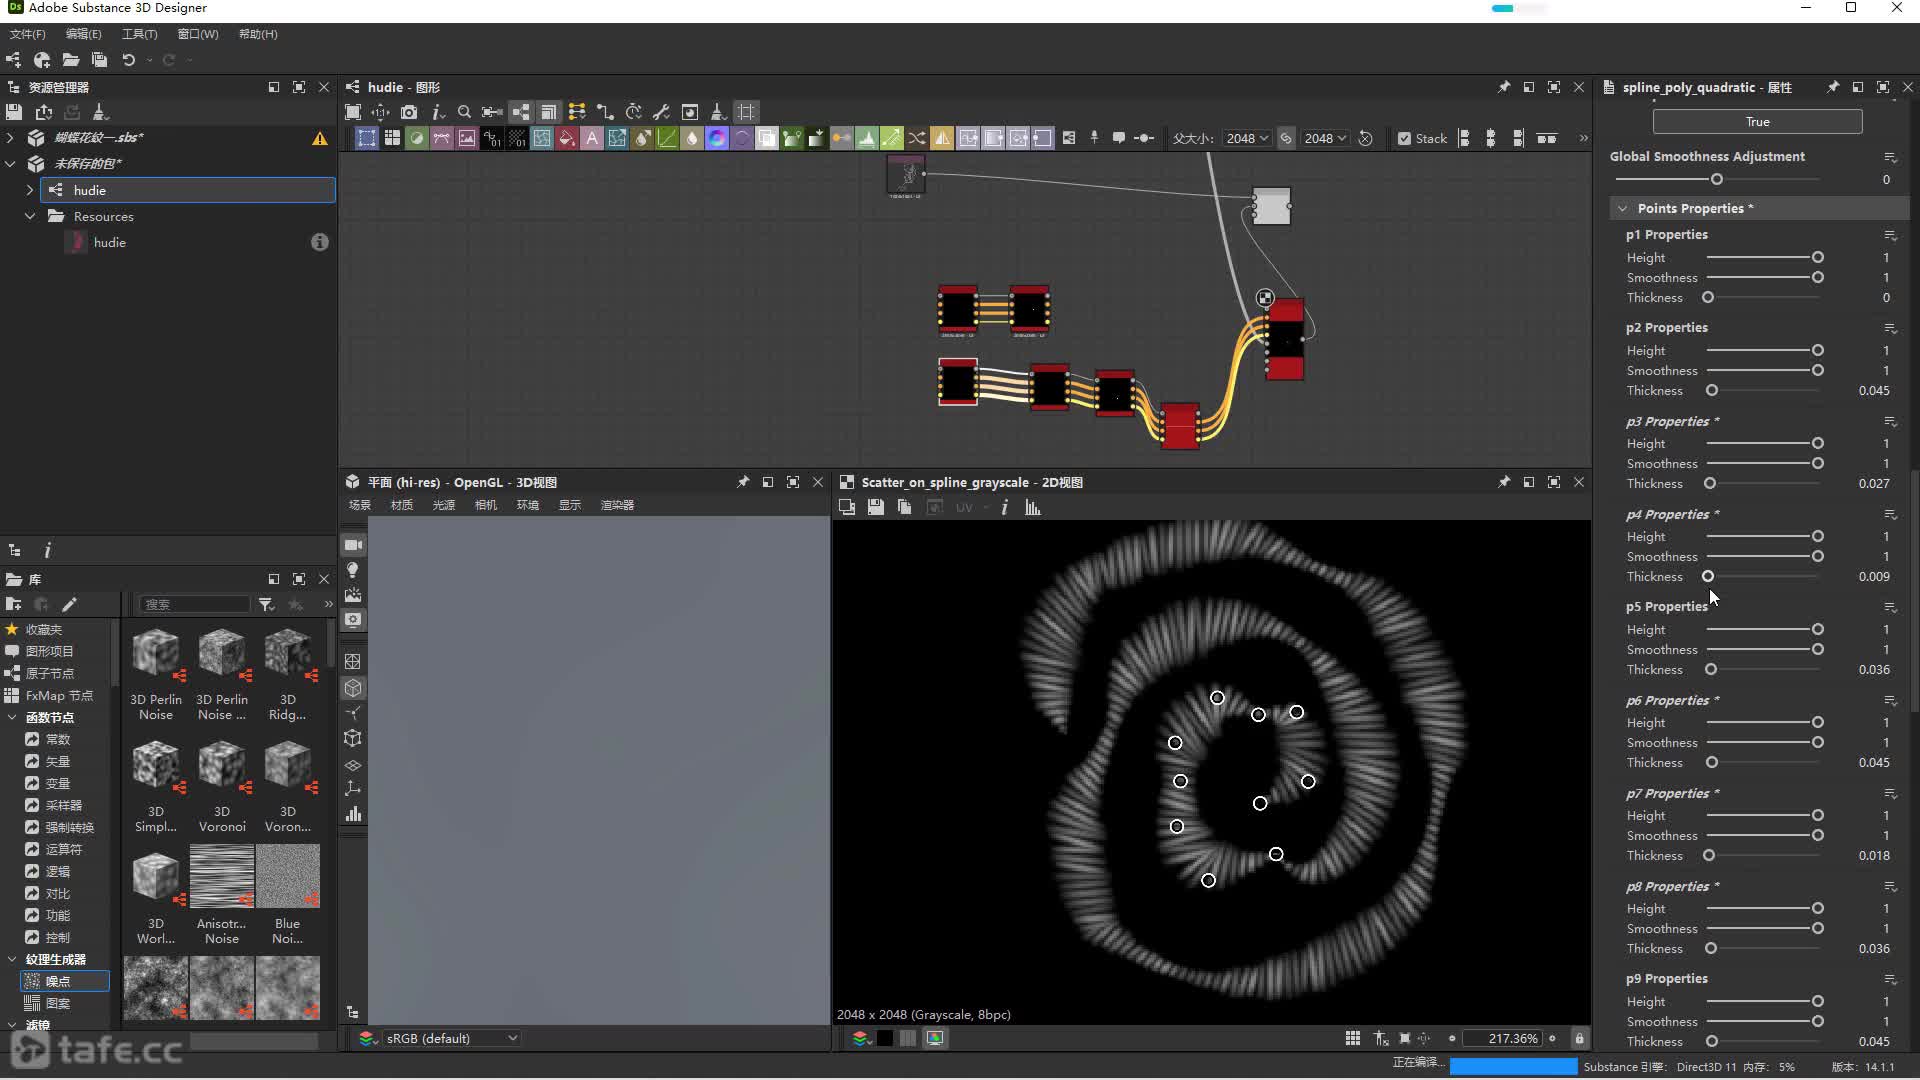Screen dimensions: 1920x1080
Task: Click the histogram icon in 2D view
Action: coord(1033,508)
